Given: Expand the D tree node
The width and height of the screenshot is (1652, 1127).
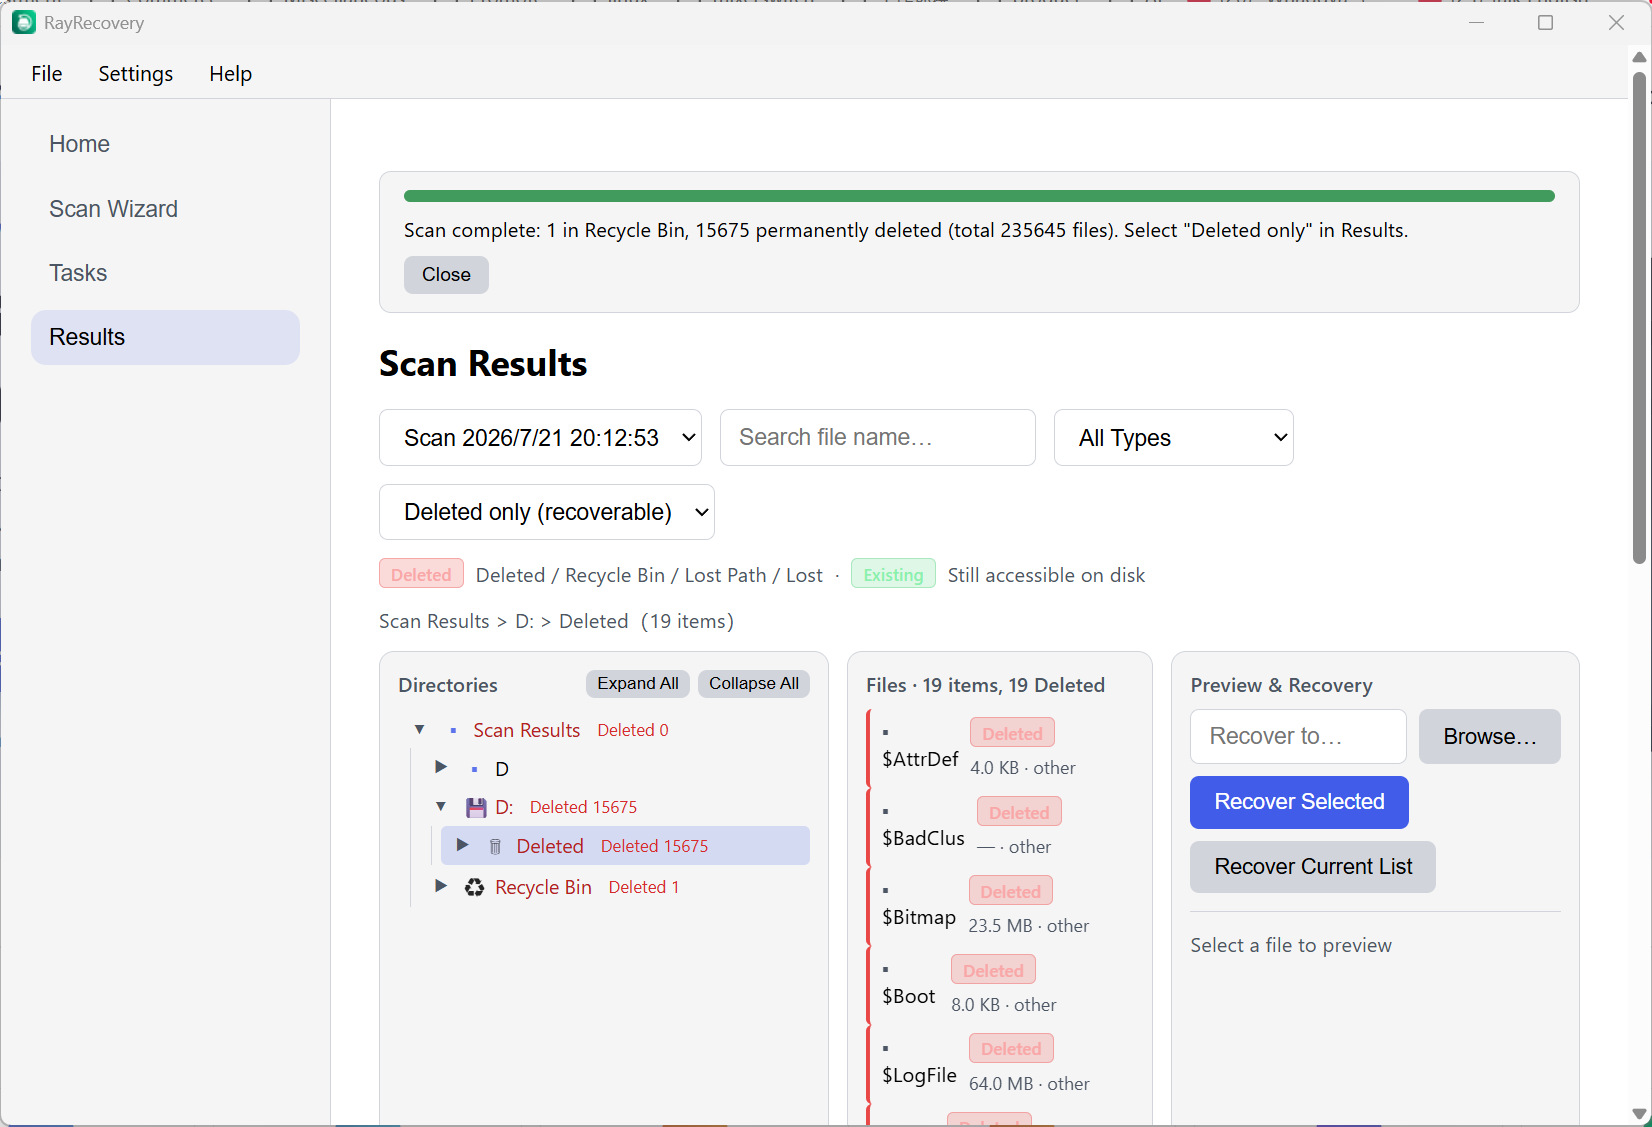Looking at the screenshot, I should coord(441,767).
